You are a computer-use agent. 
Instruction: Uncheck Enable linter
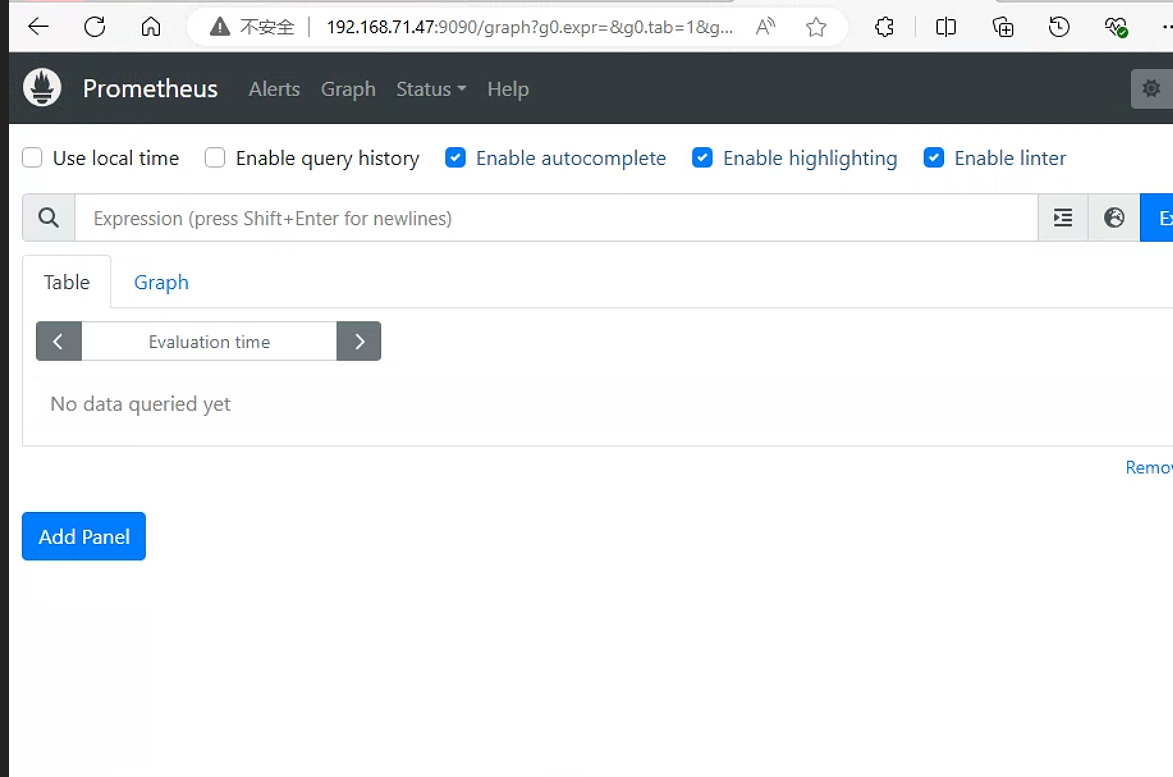coord(934,158)
